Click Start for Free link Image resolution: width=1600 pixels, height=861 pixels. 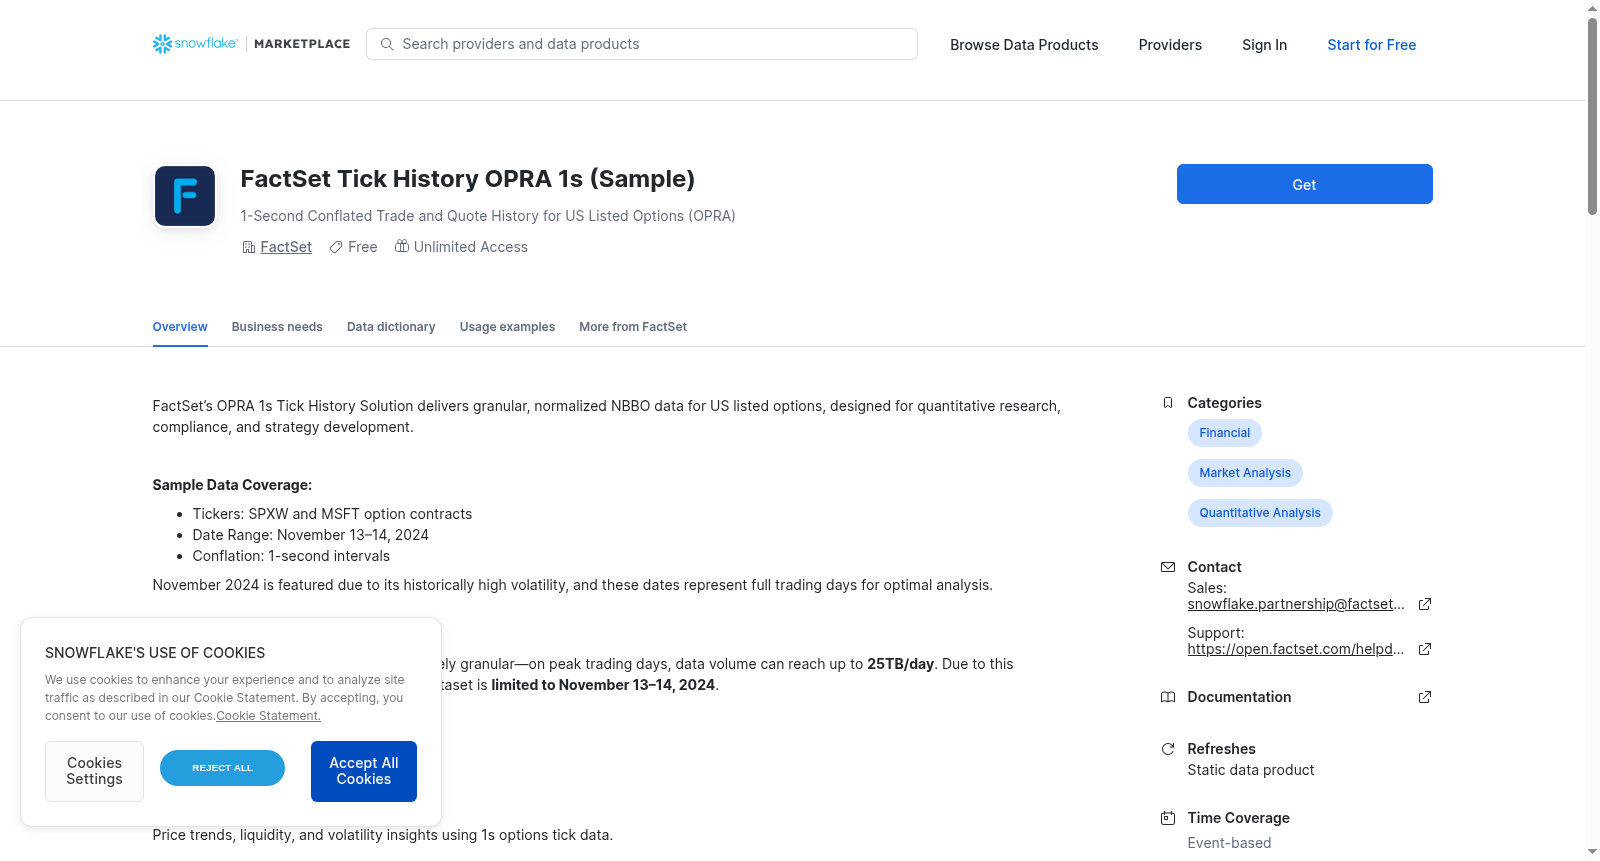(1371, 45)
